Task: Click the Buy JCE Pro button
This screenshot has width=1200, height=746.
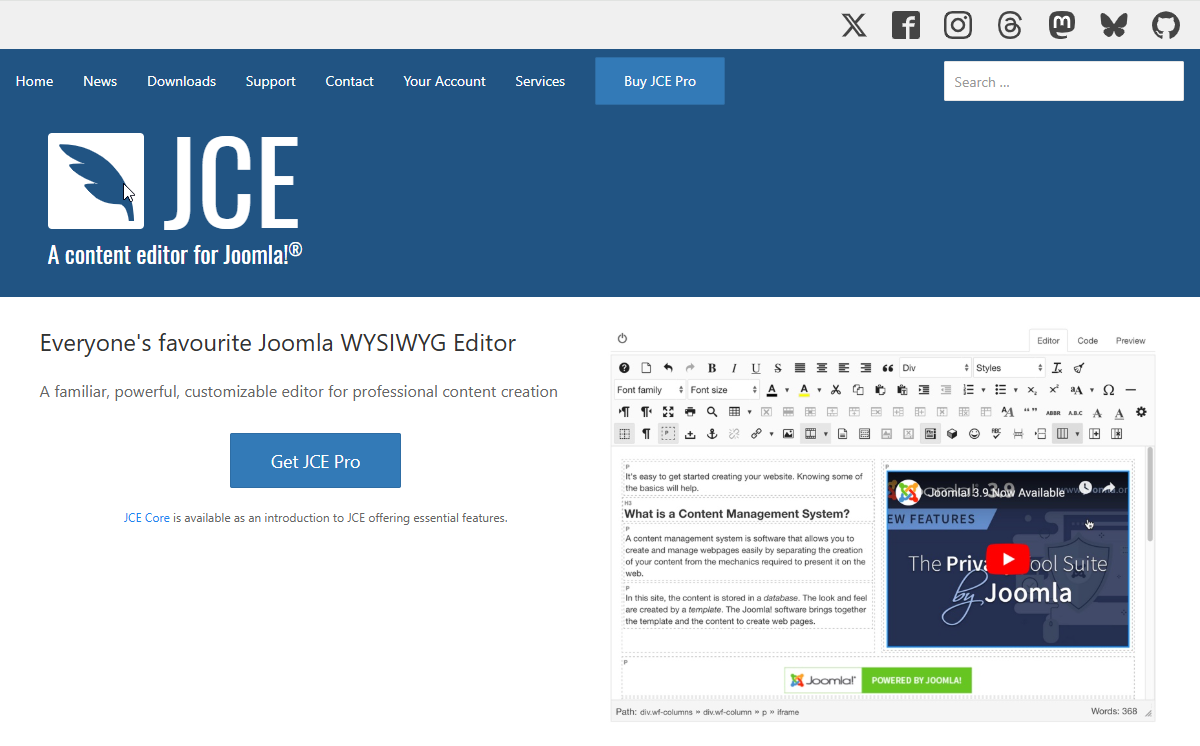Action: pos(660,81)
